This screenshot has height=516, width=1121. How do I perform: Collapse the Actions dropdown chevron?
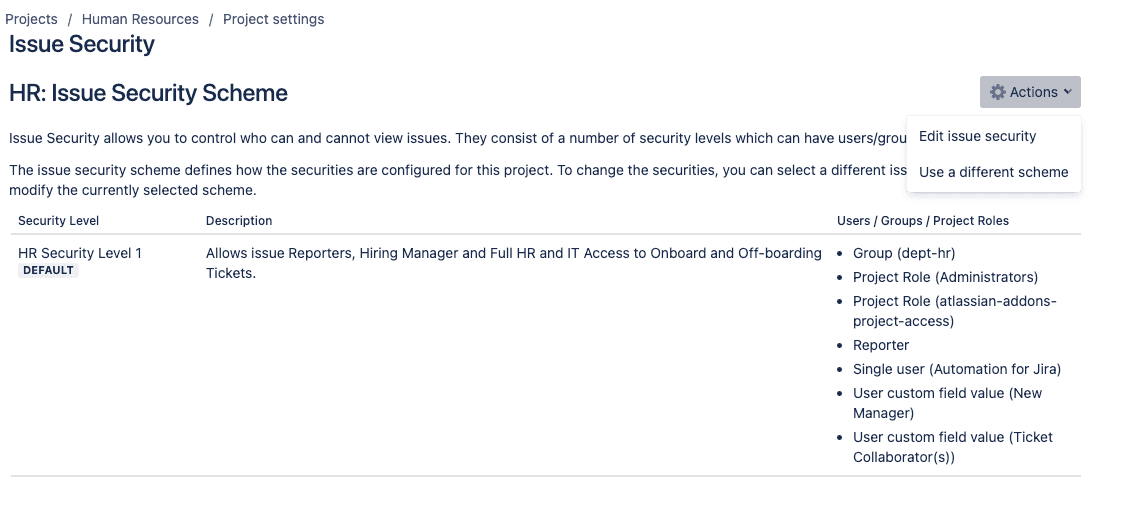click(1067, 92)
